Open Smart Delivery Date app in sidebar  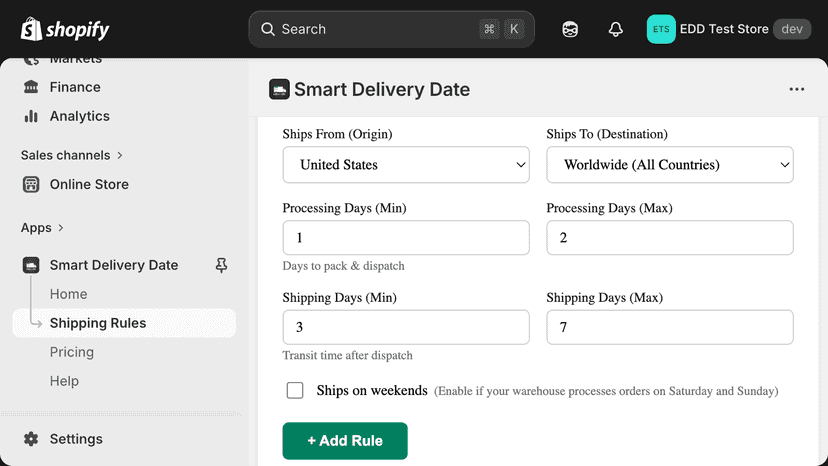pos(114,265)
